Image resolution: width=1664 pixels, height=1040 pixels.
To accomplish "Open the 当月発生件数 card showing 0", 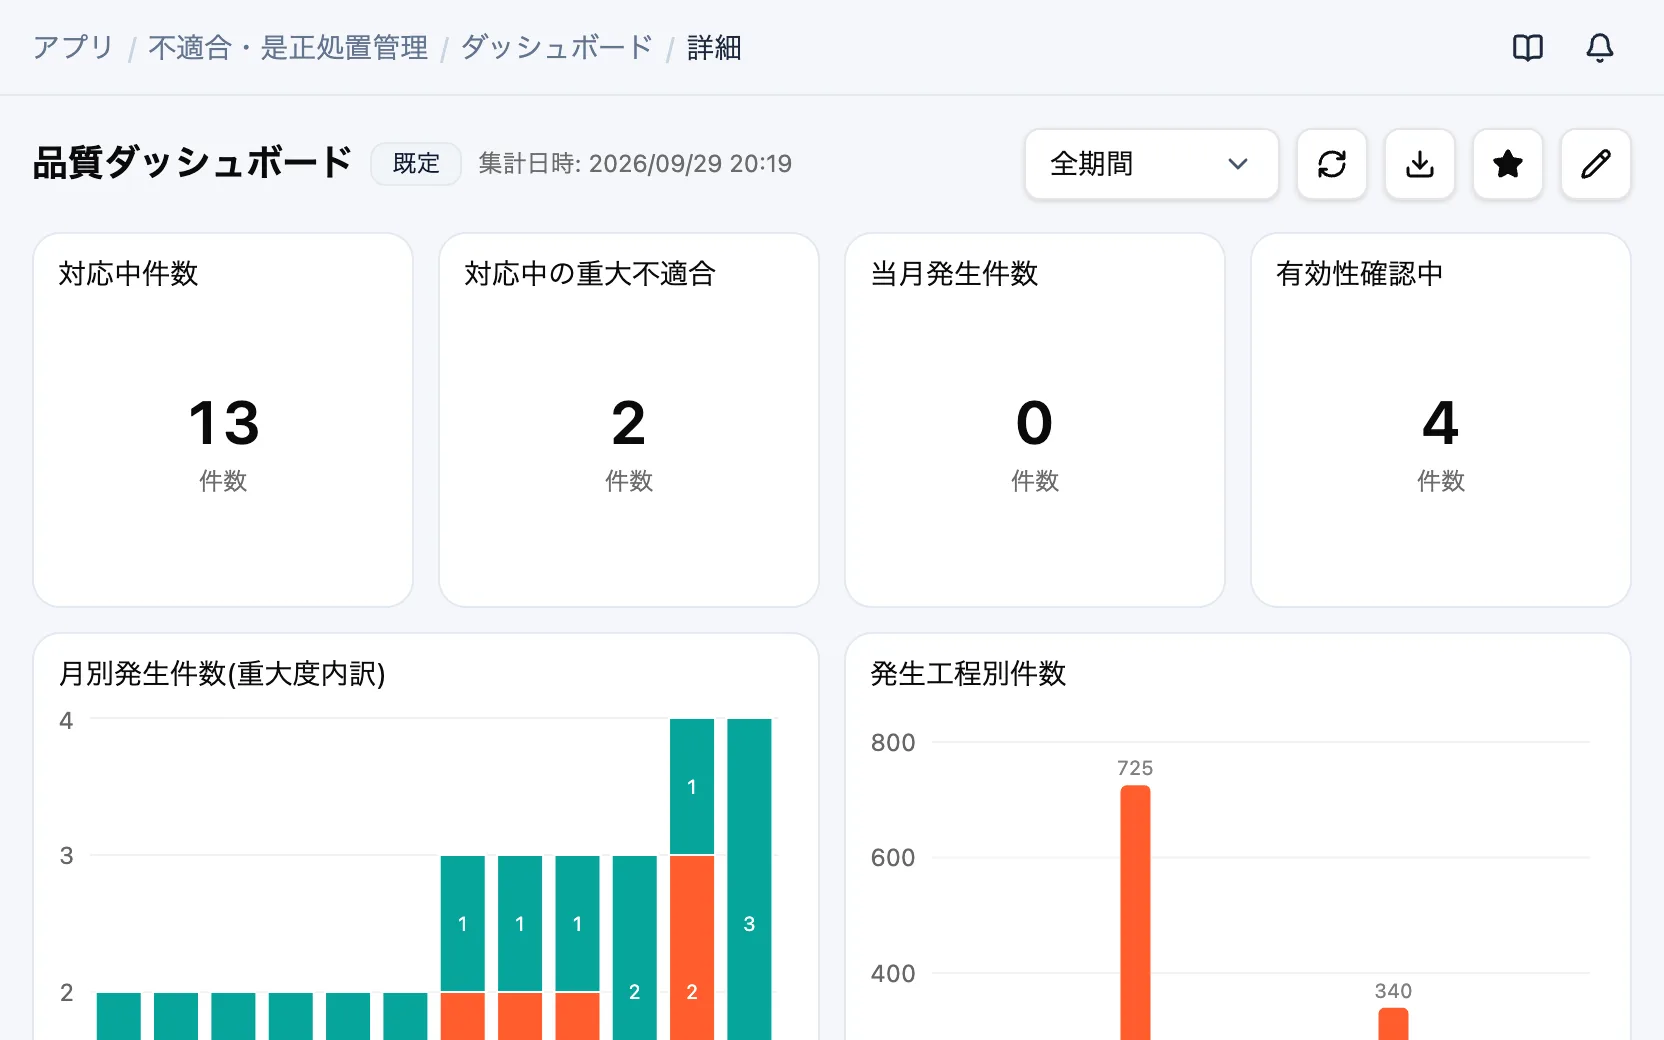I will pyautogui.click(x=1035, y=420).
